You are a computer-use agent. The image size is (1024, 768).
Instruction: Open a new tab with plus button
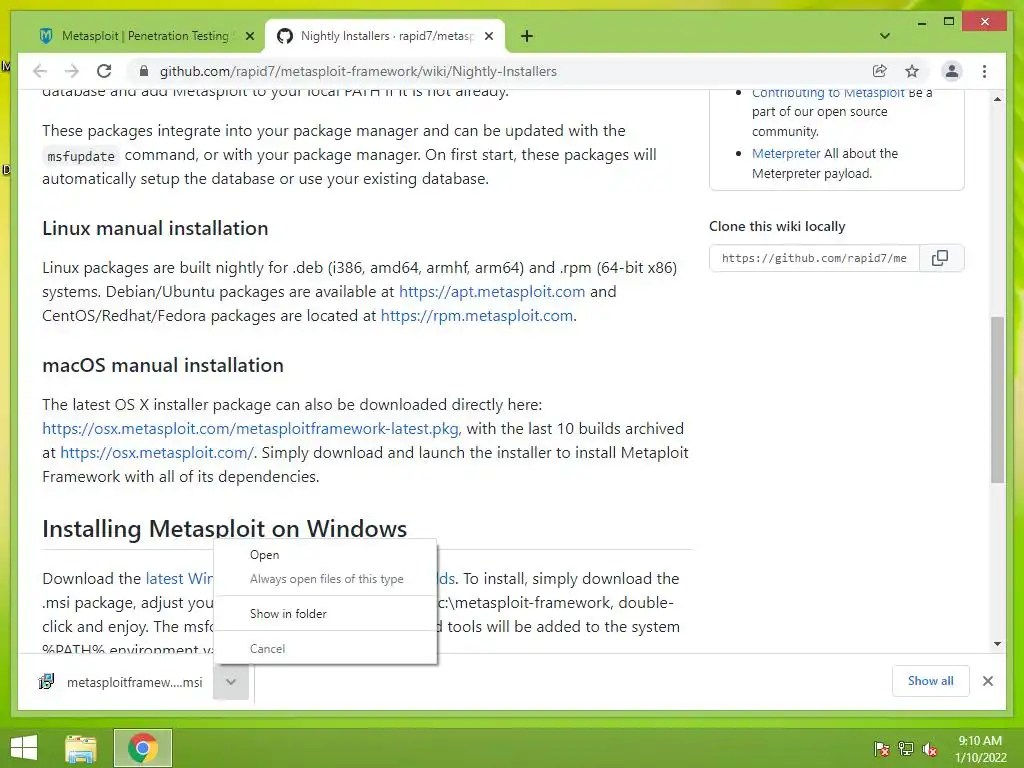[x=526, y=36]
